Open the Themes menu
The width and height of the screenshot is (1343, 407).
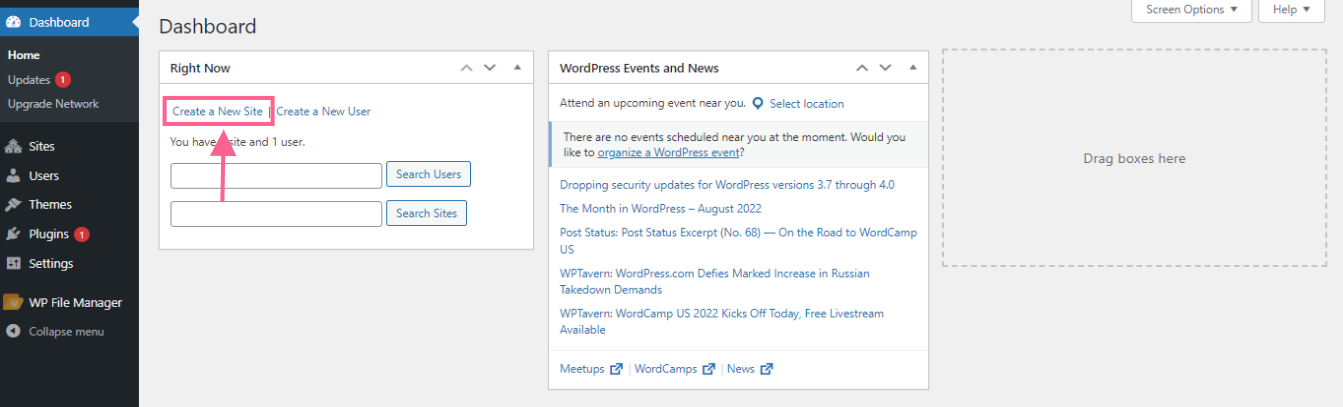point(70,205)
